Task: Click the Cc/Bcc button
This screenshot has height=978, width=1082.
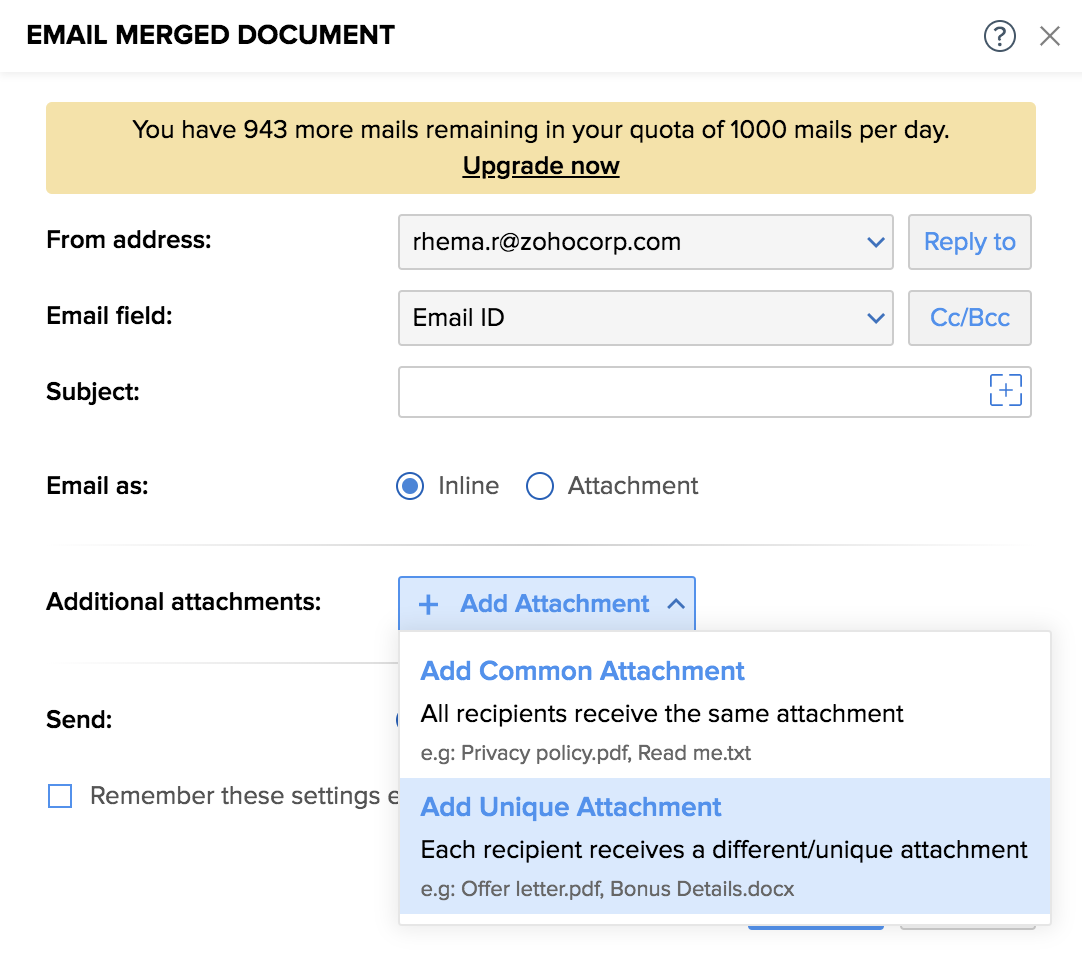Action: (x=969, y=318)
